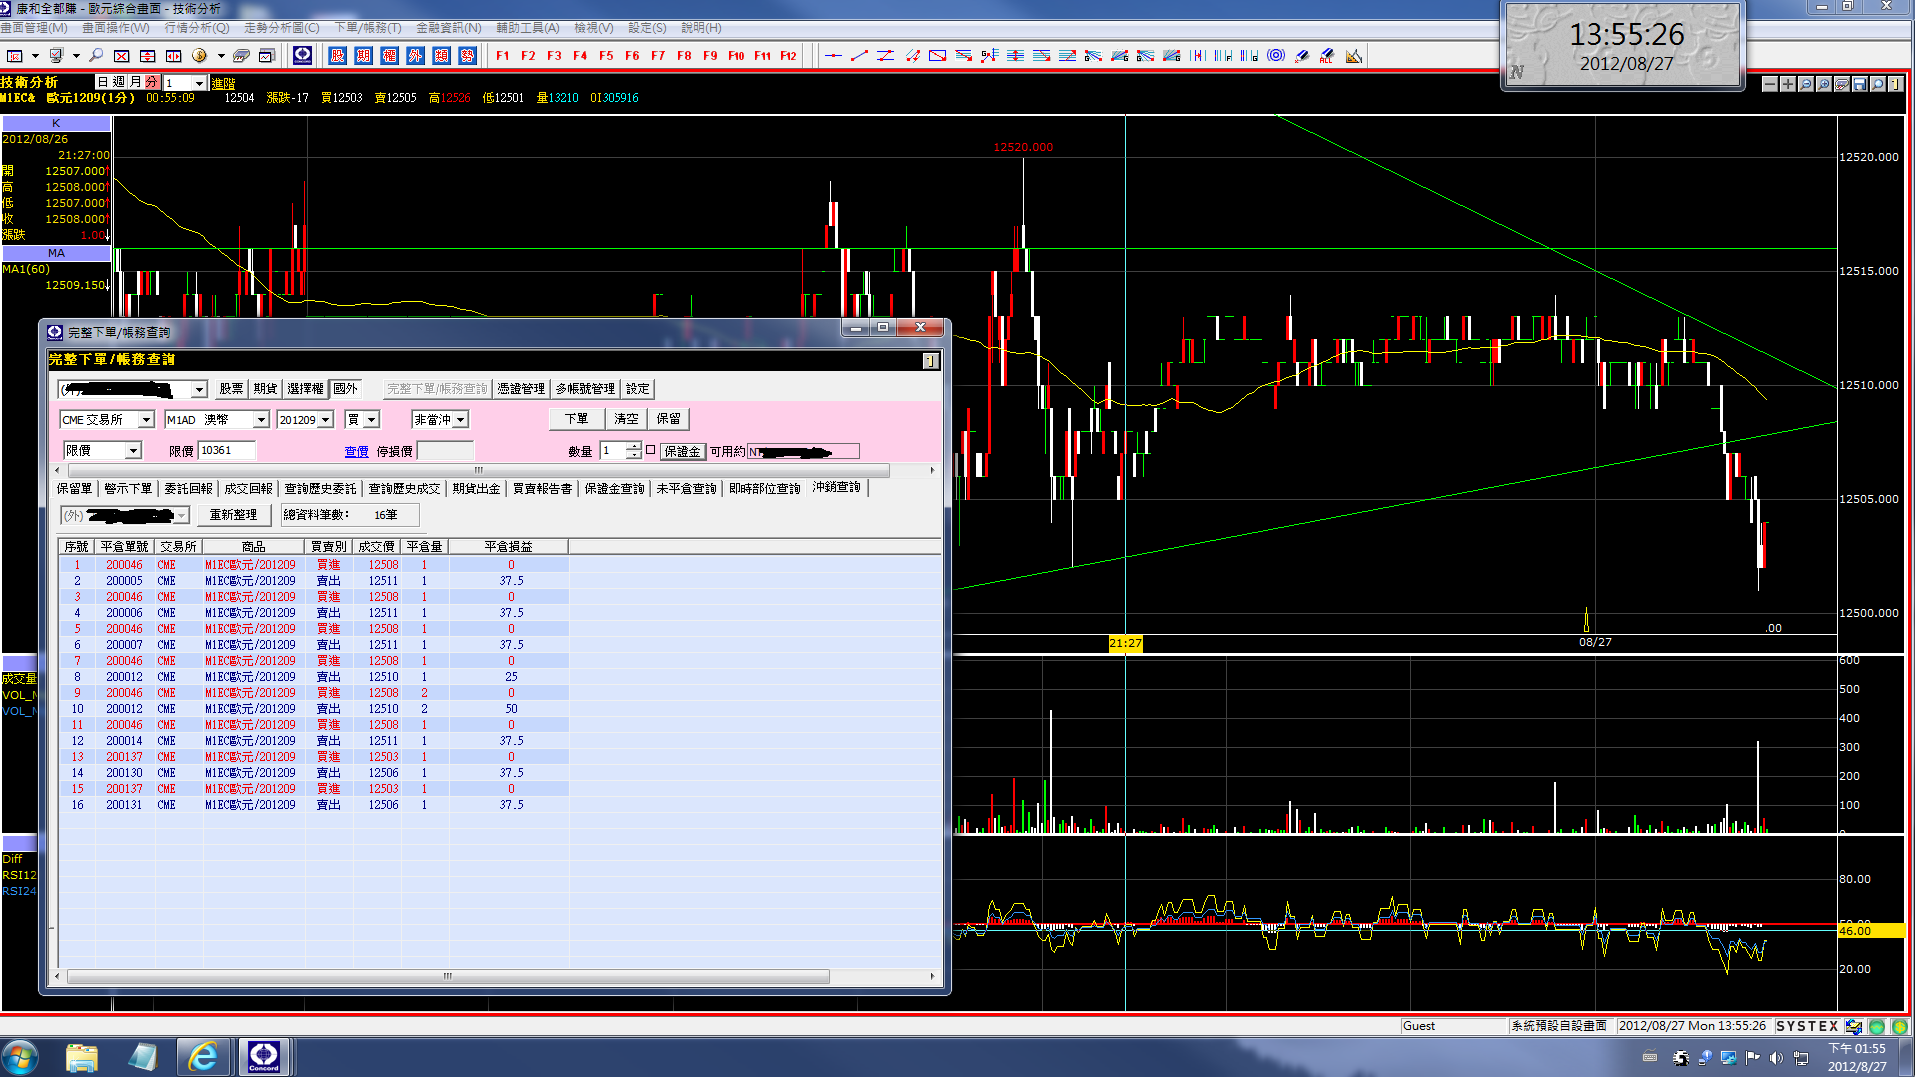Open the 非當沖 day-trade dropdown
Image resolution: width=1915 pixels, height=1081 pixels.
461,420
